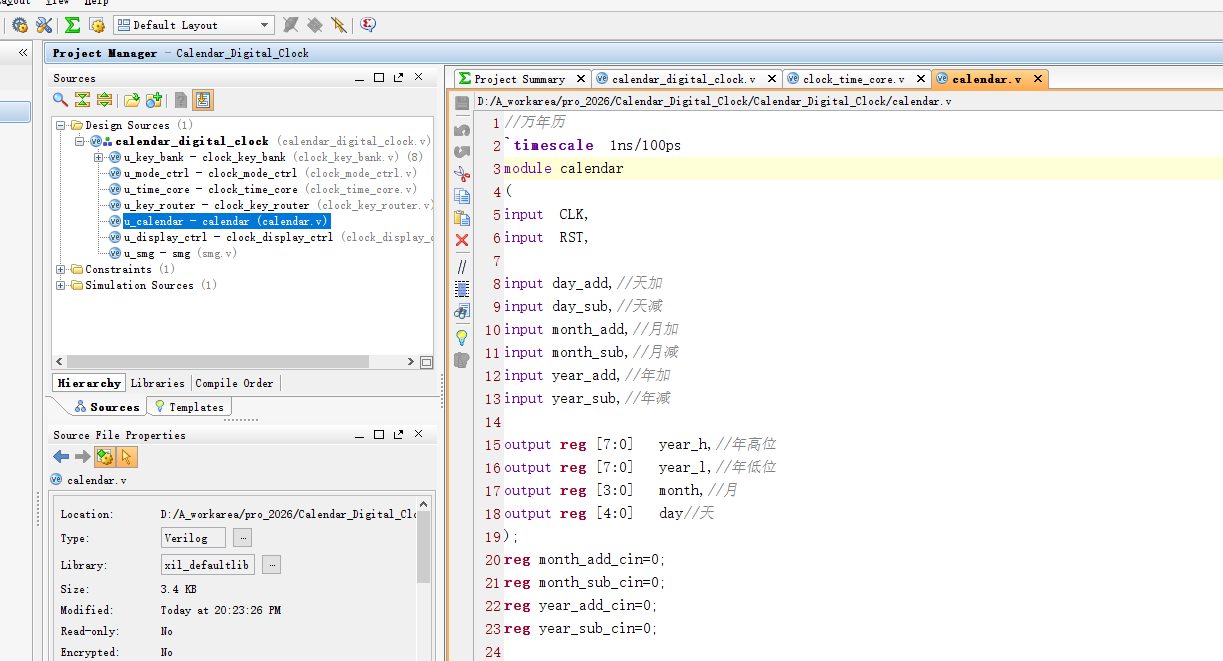The width and height of the screenshot is (1223, 661).
Task: Go forward with gray right arrow in Properties
Action: 83,457
